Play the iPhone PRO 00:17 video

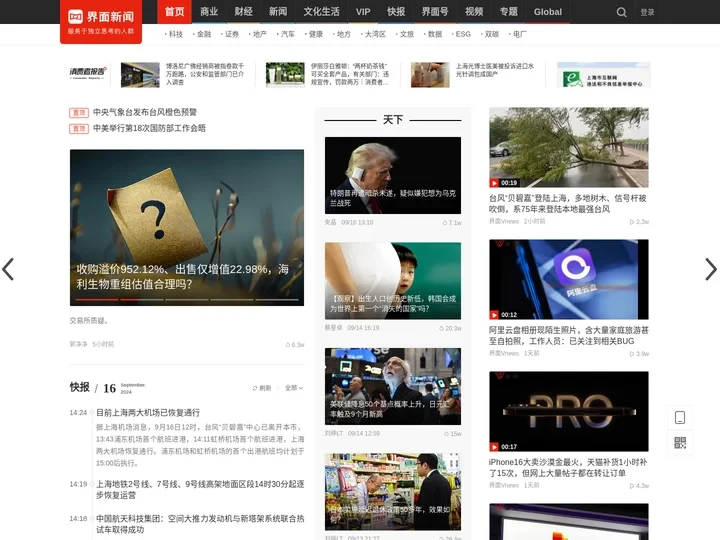(x=568, y=411)
